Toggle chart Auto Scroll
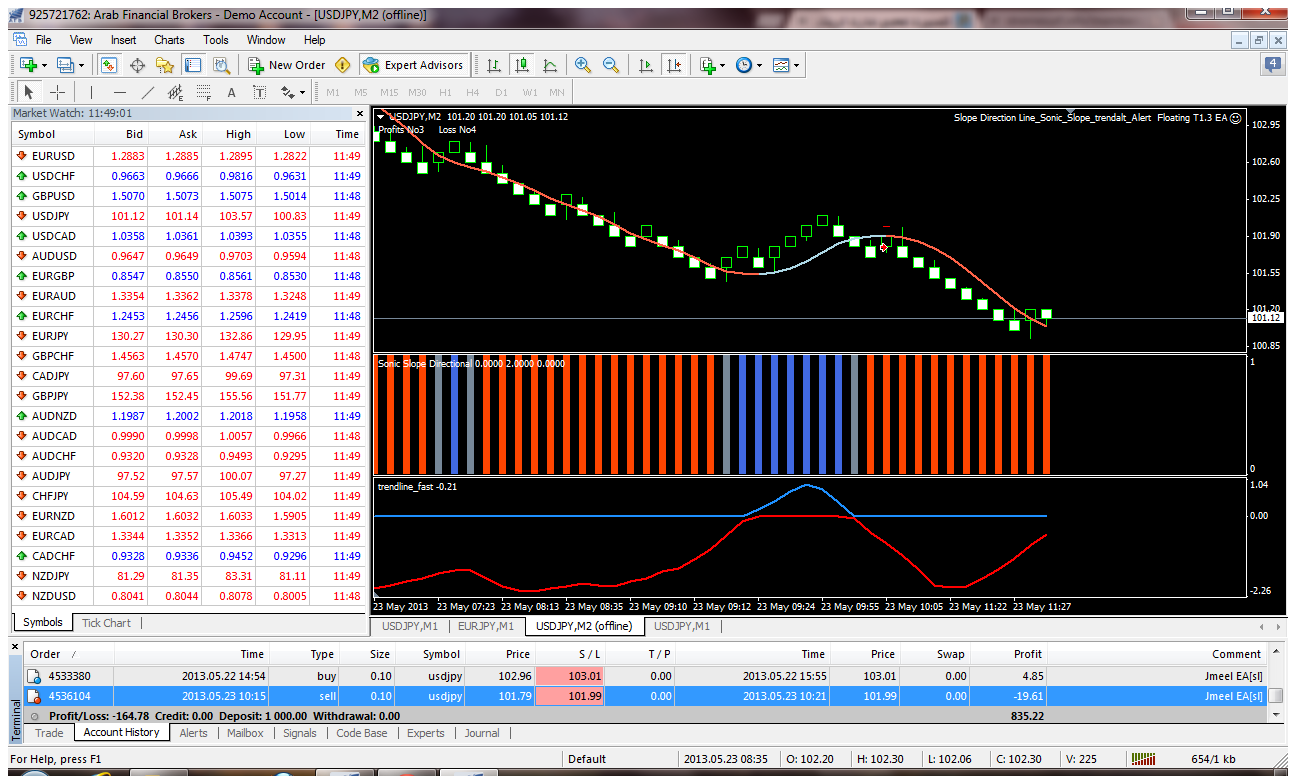 [645, 65]
